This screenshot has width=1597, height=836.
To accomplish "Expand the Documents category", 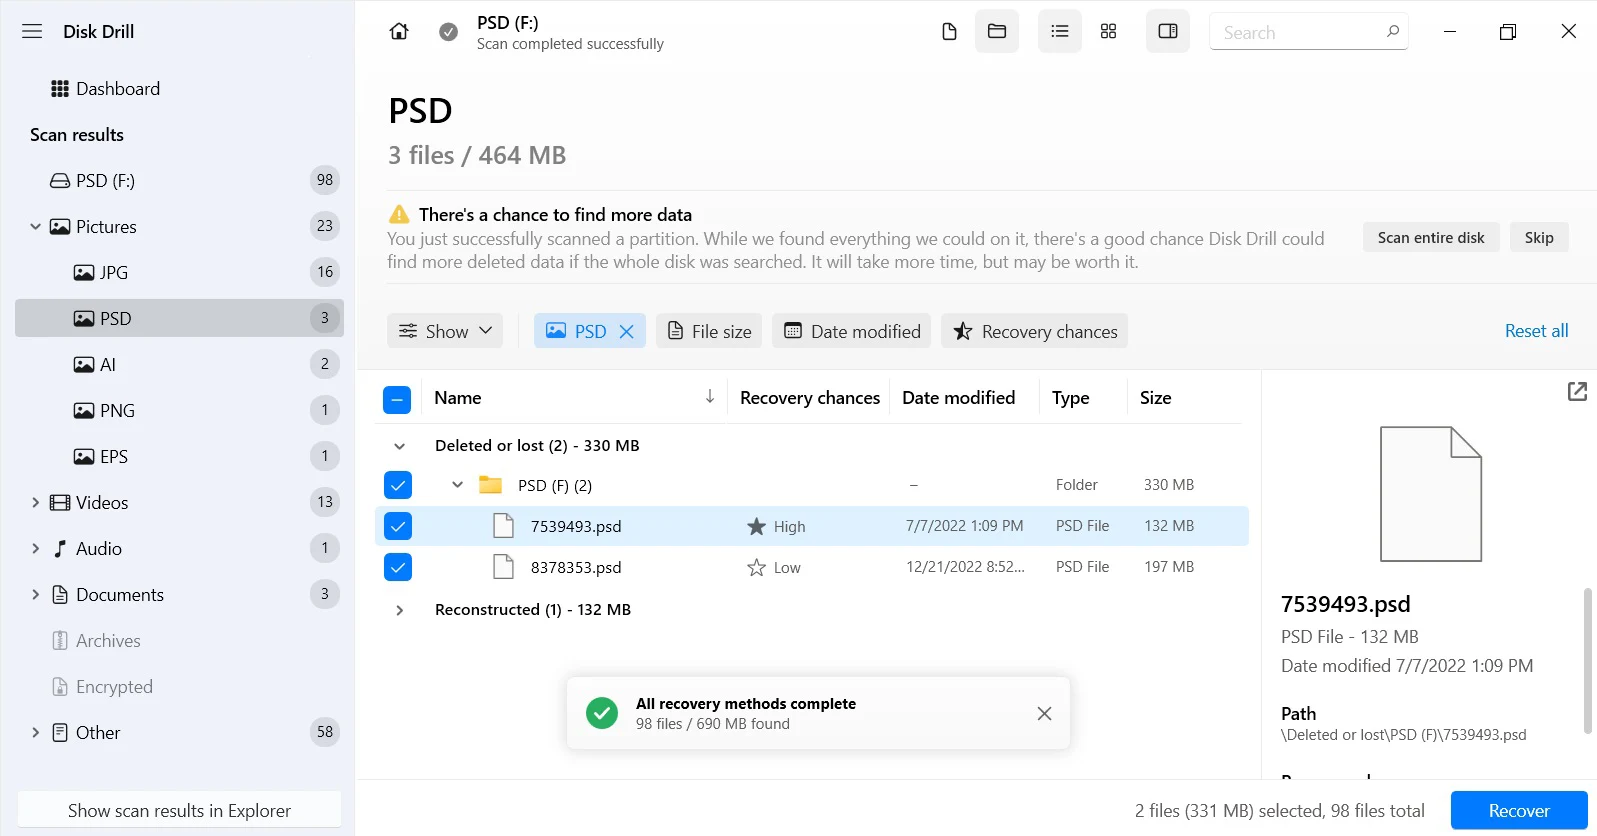I will pyautogui.click(x=35, y=594).
